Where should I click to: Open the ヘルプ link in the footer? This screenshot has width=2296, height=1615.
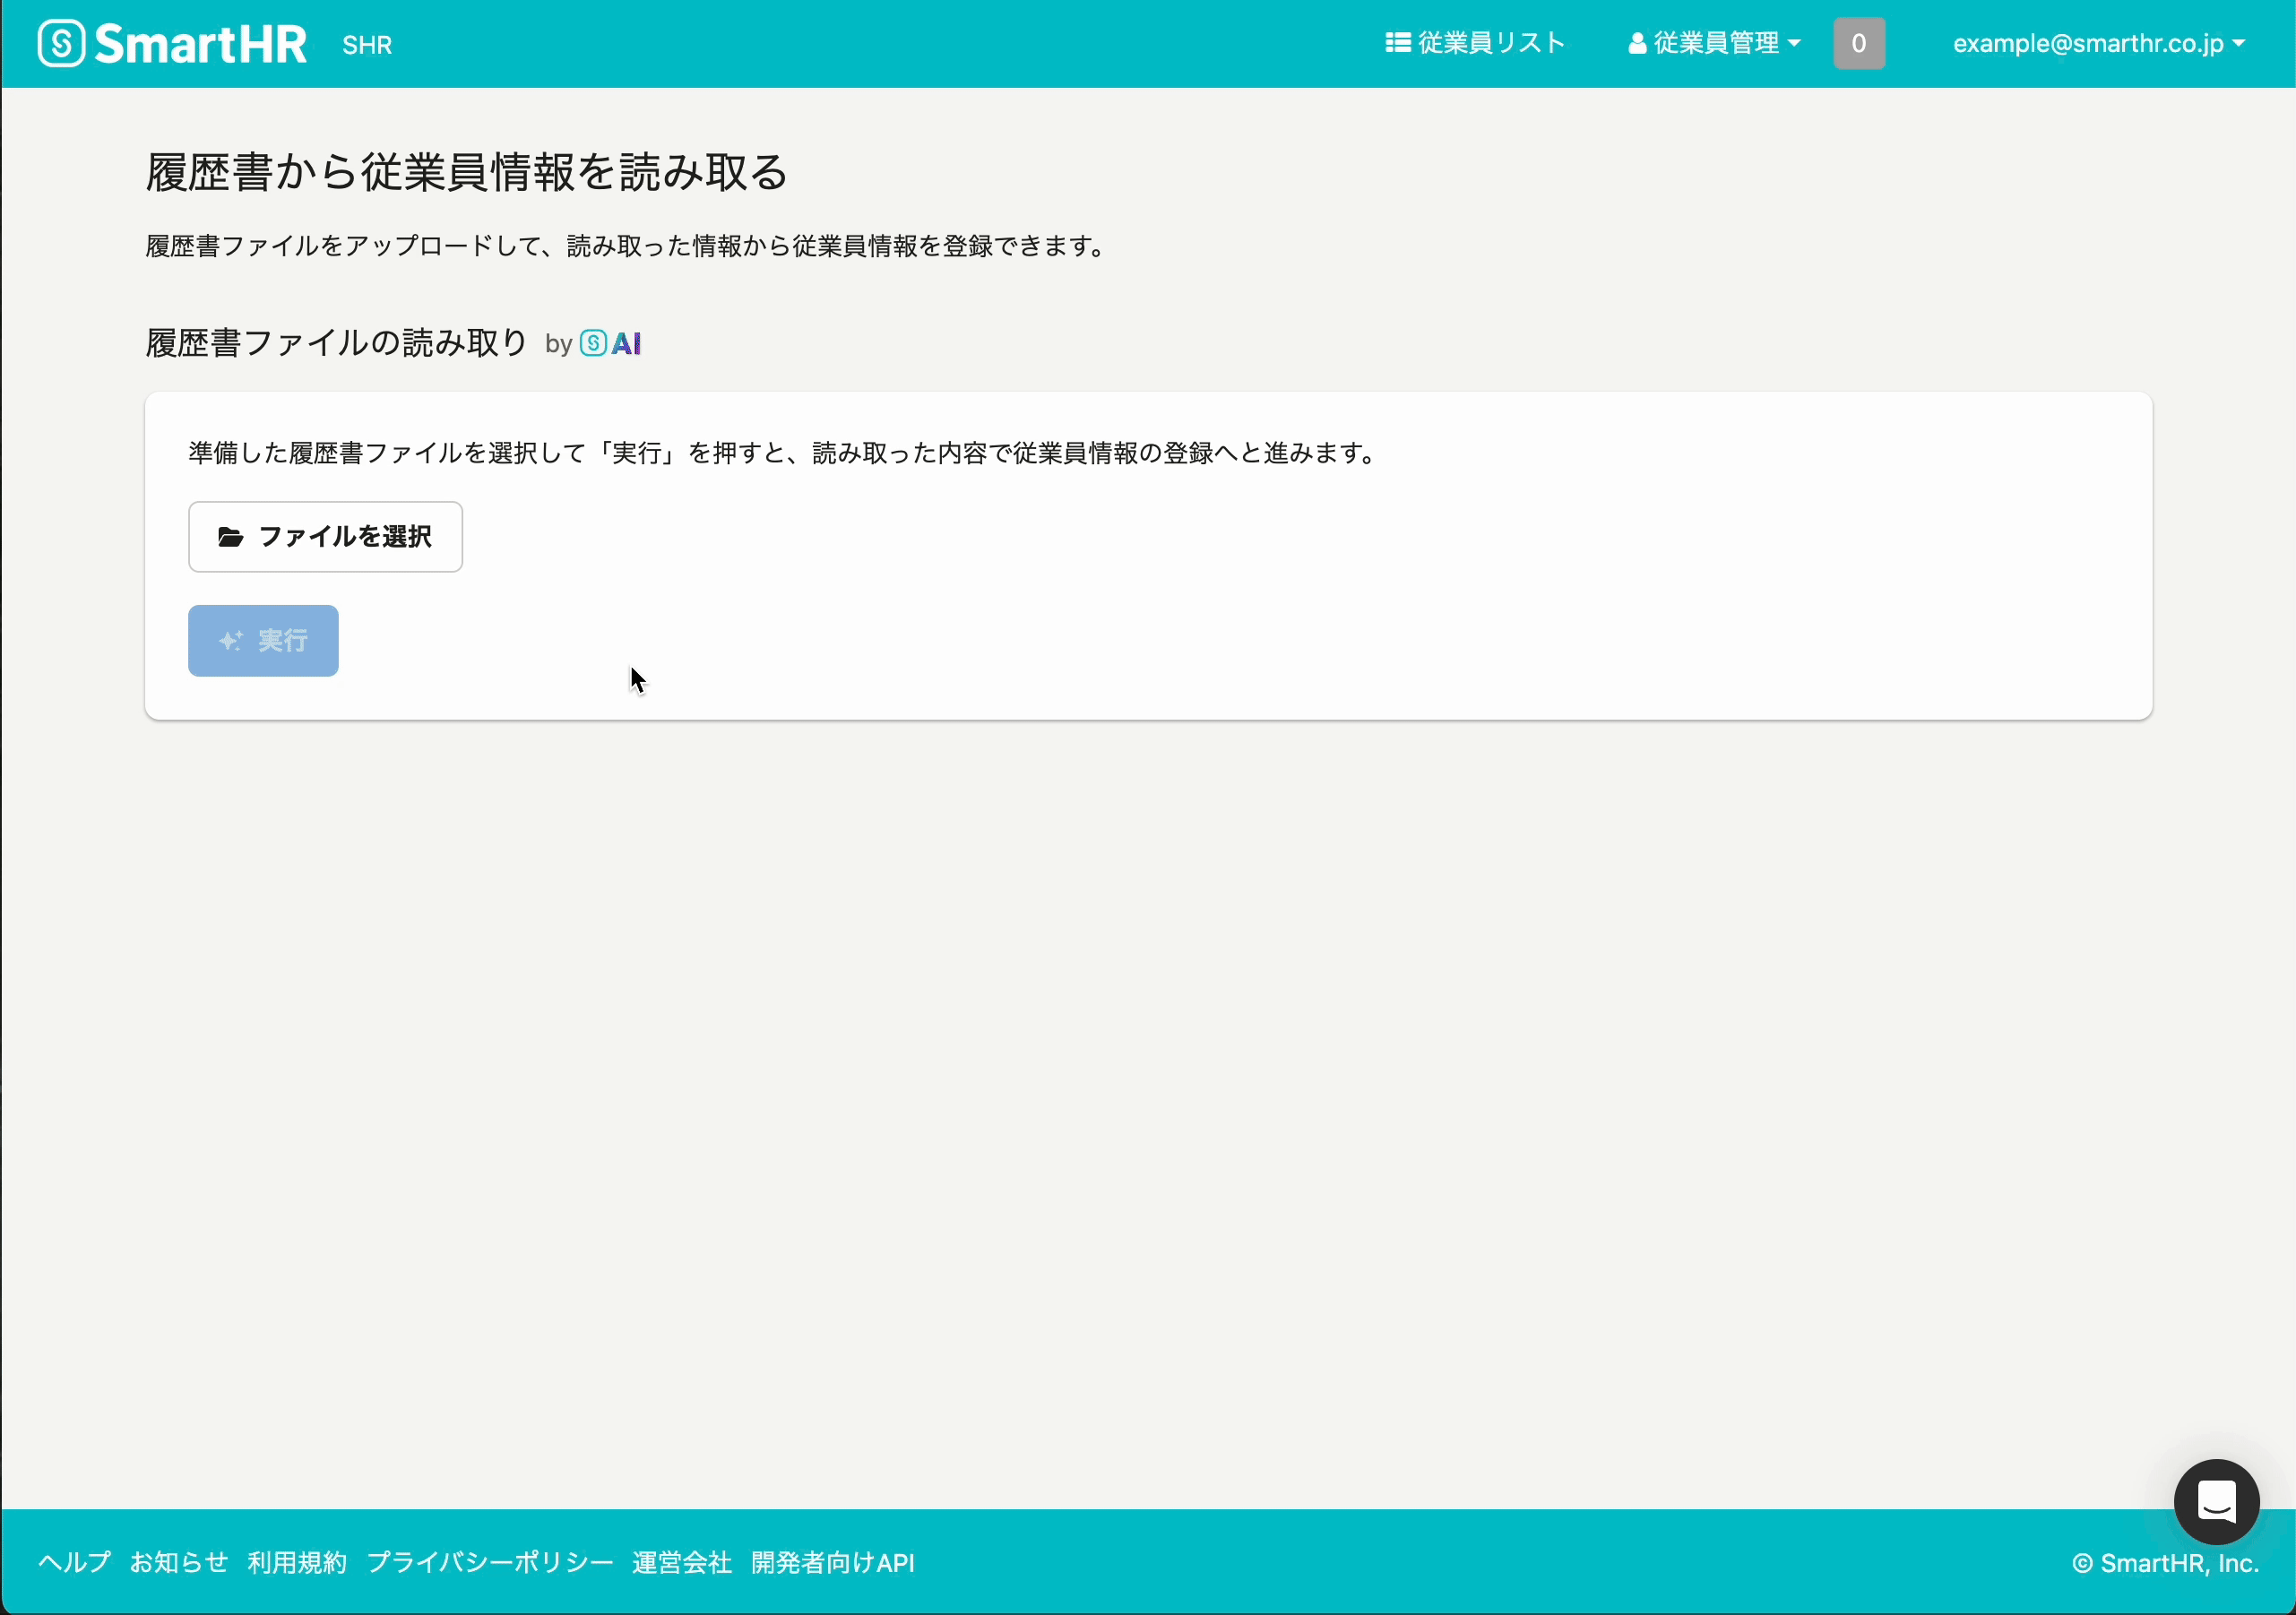click(x=71, y=1562)
